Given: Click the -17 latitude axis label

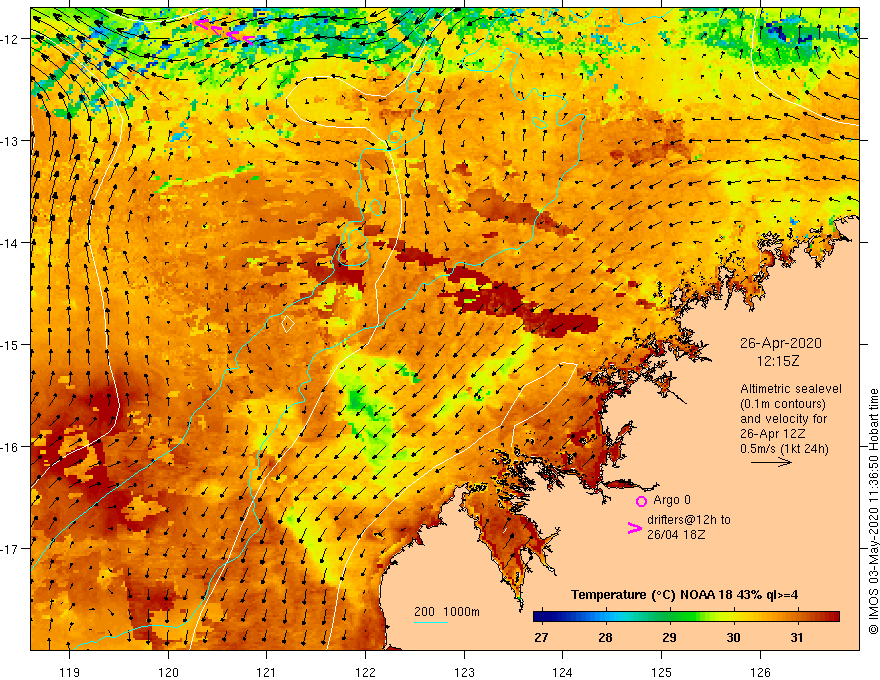Looking at the screenshot, I should point(11,549).
